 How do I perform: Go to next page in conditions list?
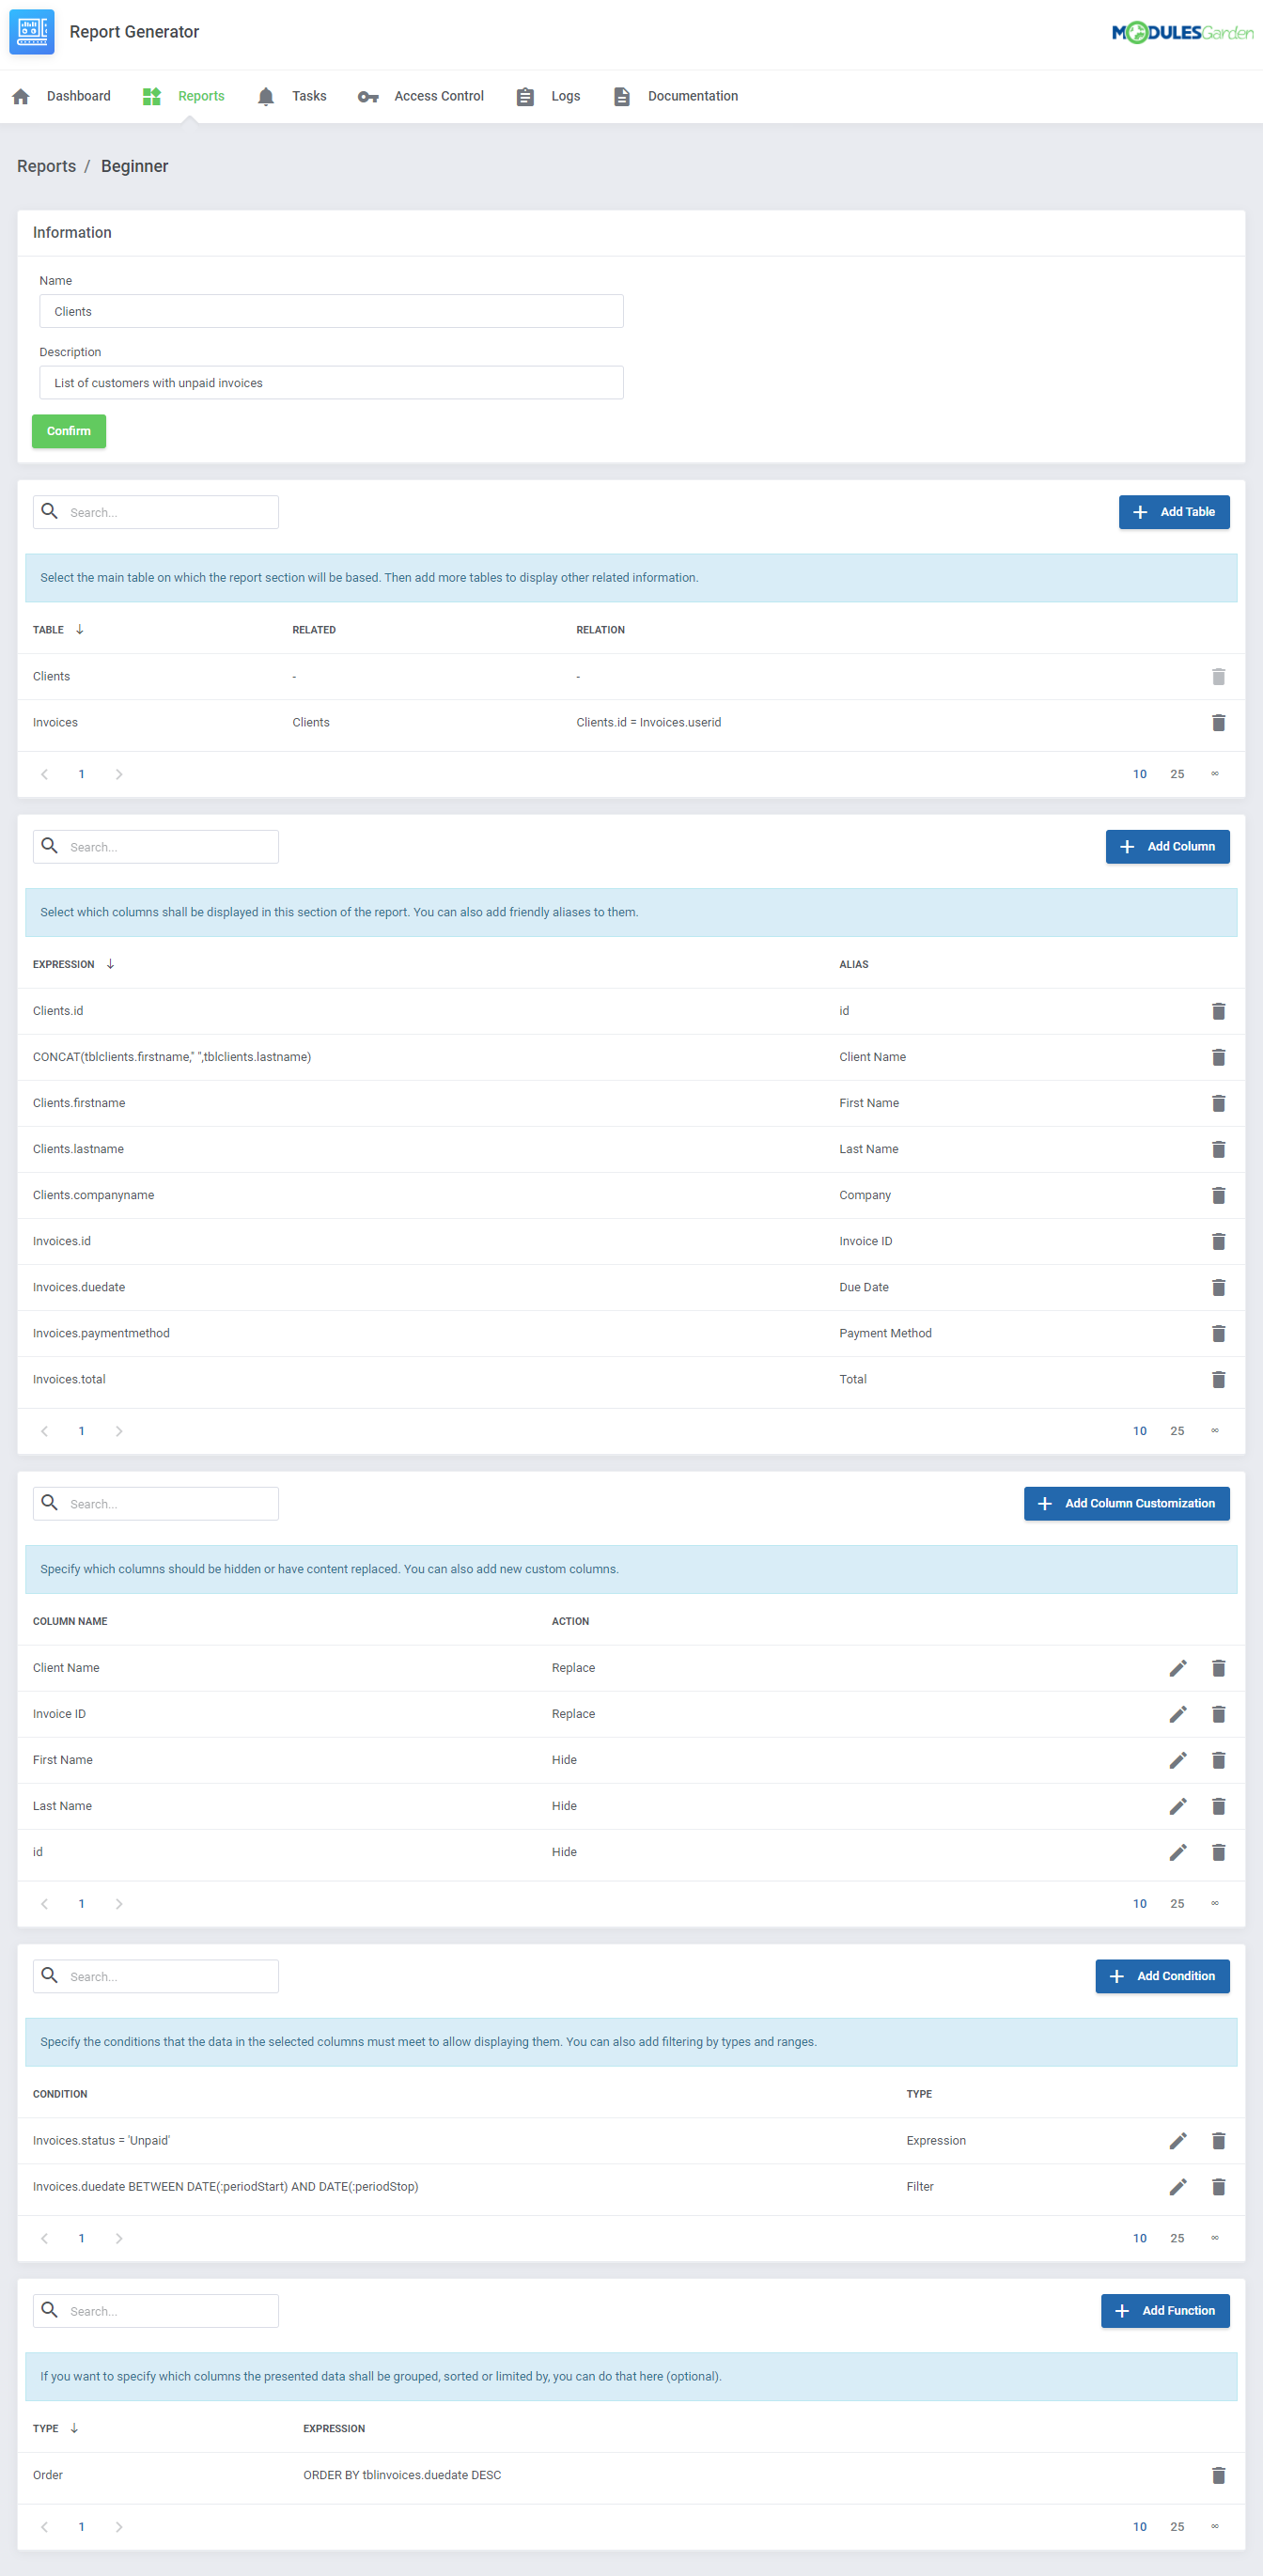point(119,2238)
